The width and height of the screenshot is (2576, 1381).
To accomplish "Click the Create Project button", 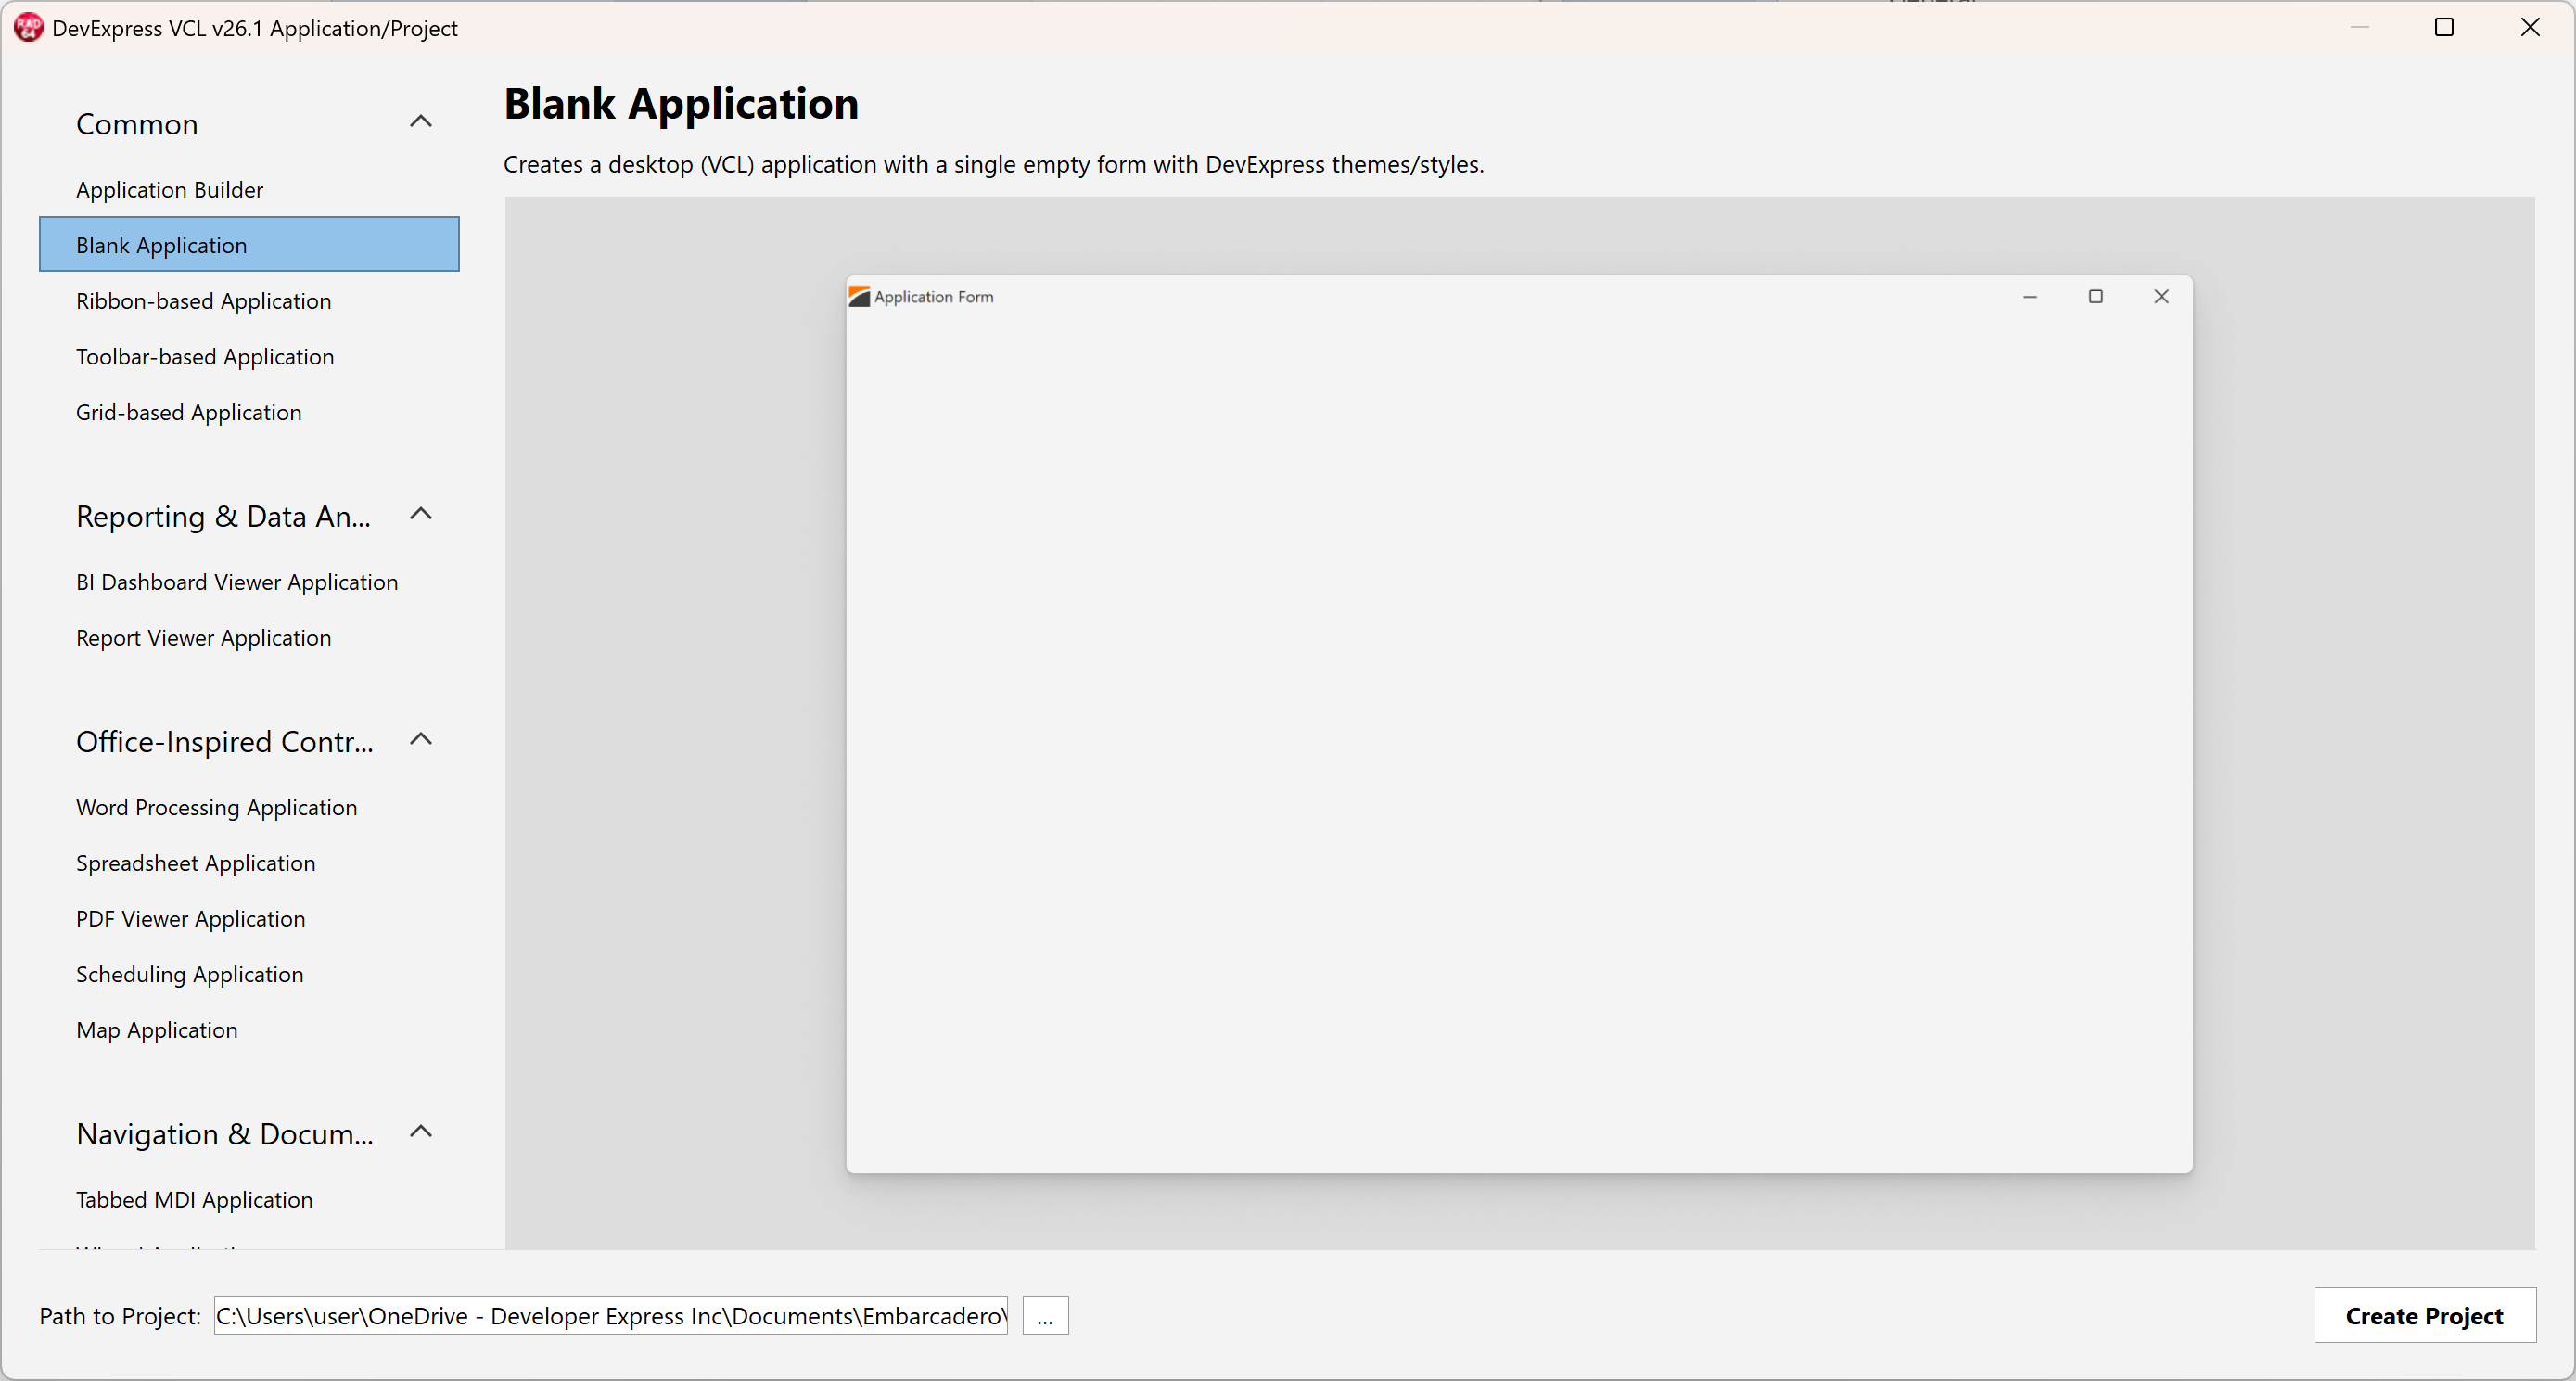I will 2424,1316.
